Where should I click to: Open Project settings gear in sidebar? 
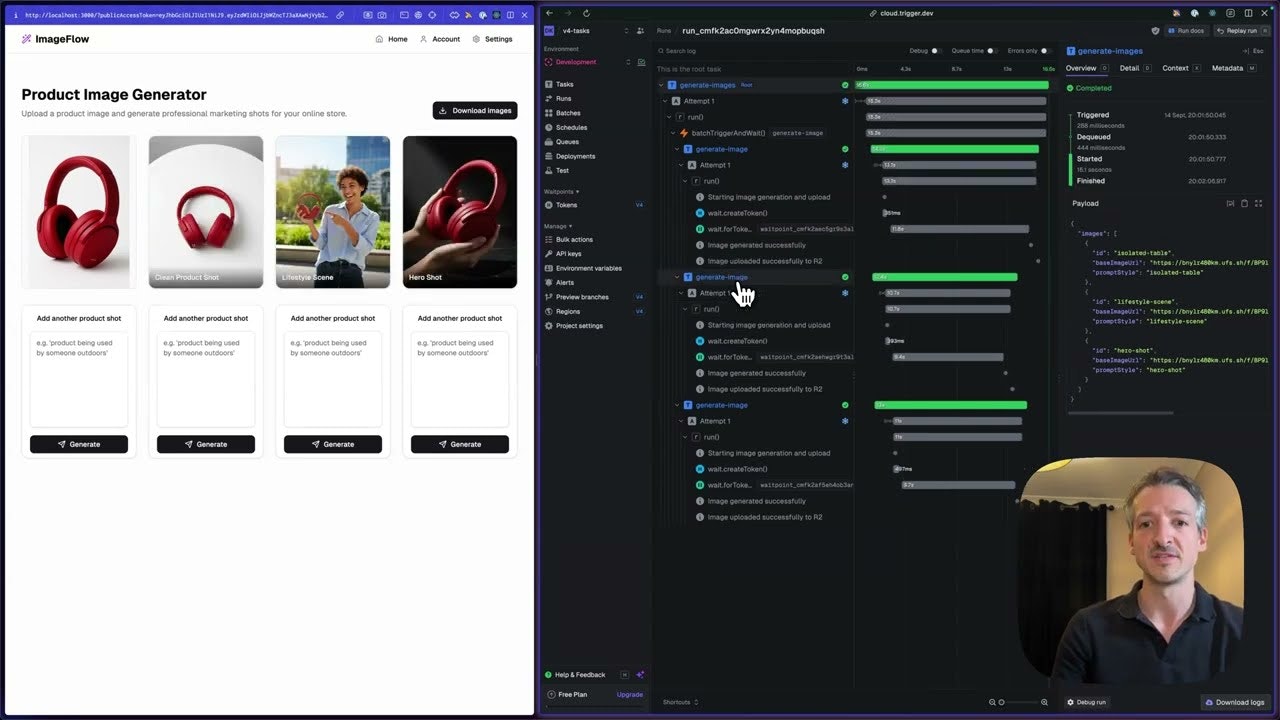549,326
